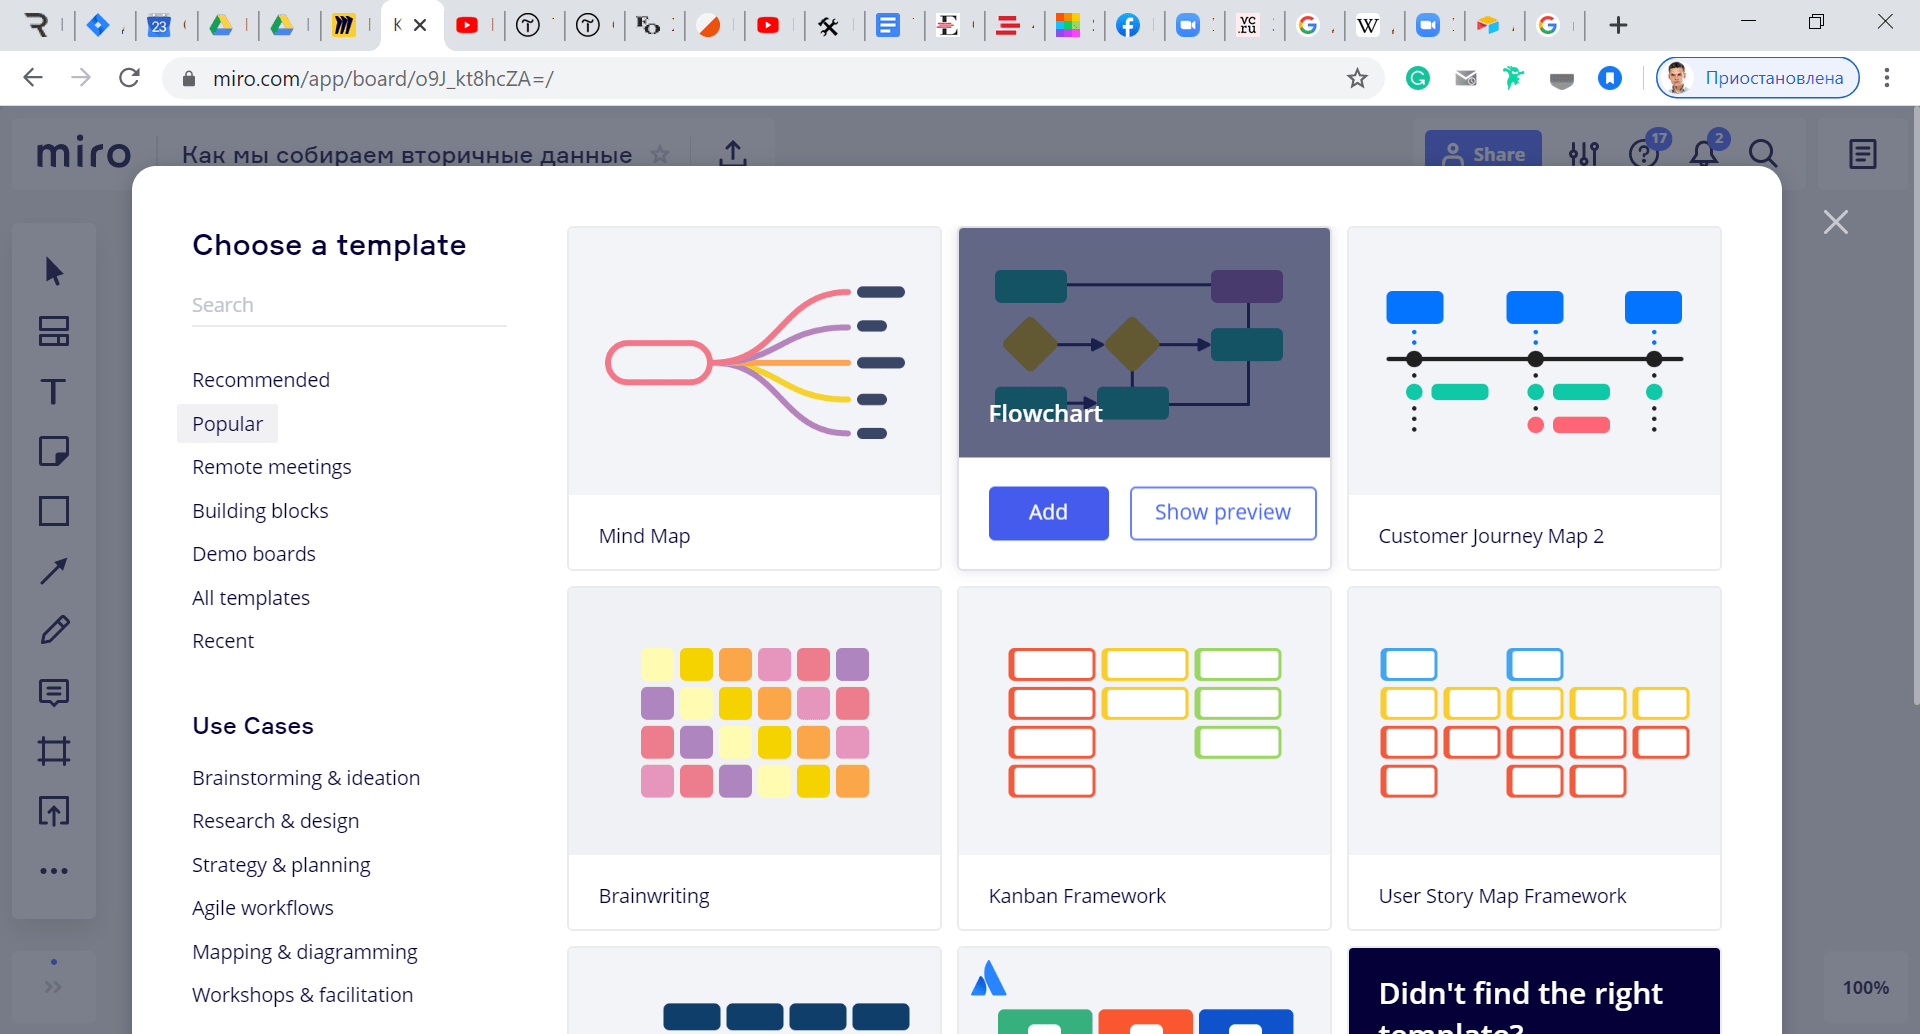
Task: Select the Shape rectangle tool
Action: pyautogui.click(x=54, y=511)
